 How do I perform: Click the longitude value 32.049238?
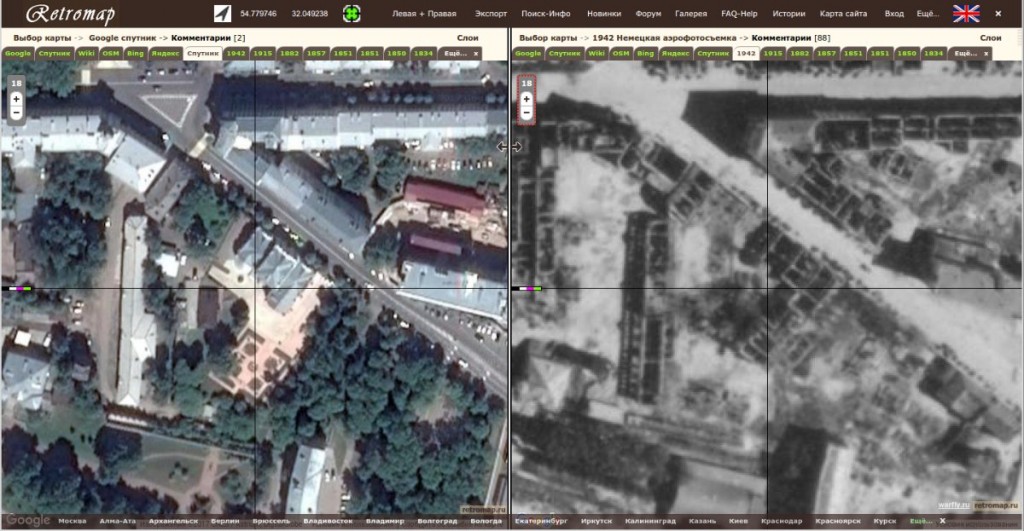[310, 14]
